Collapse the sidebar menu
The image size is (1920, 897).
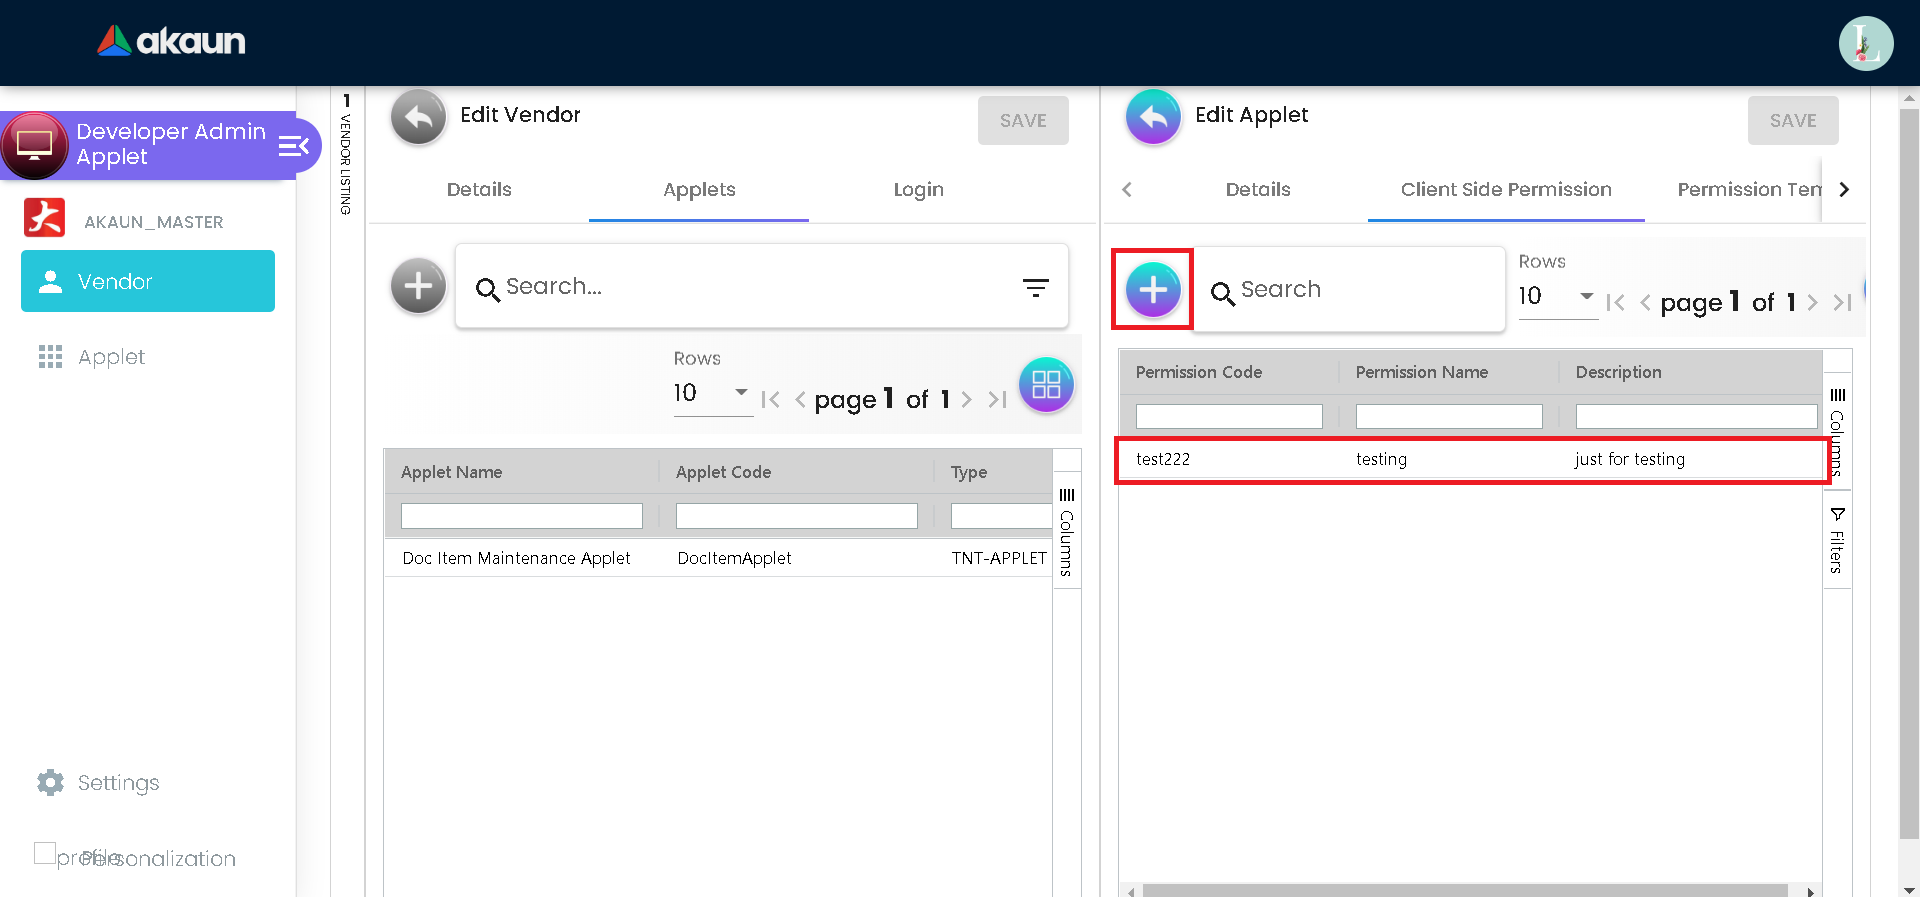point(293,147)
